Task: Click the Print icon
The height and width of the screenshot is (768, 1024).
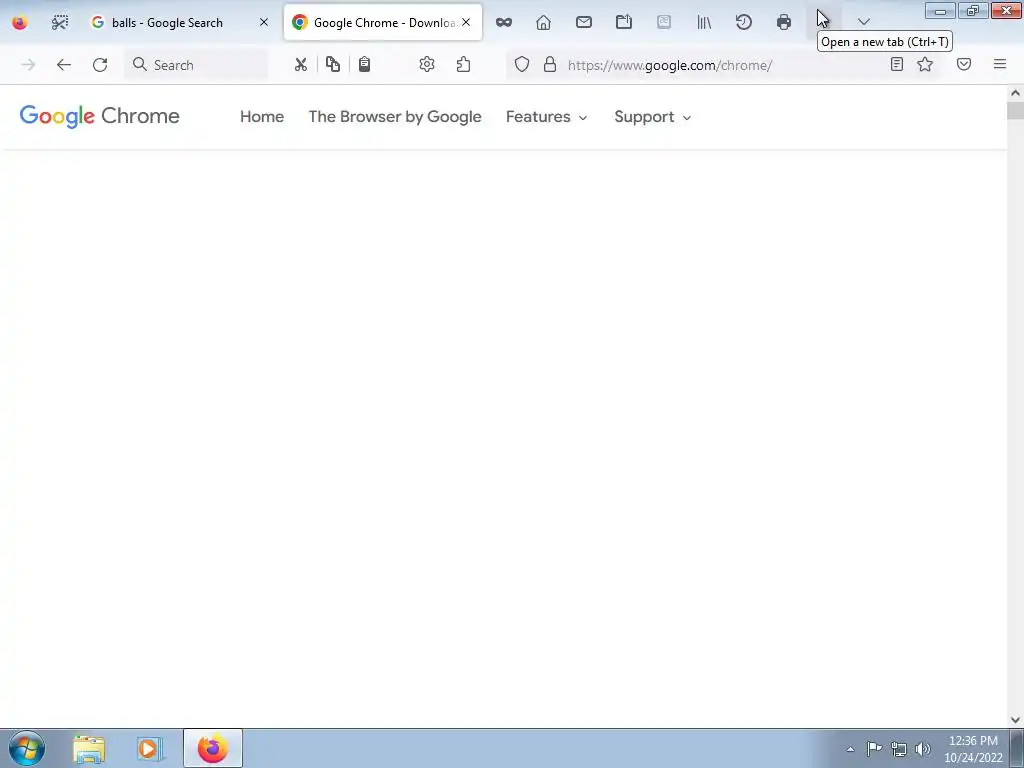Action: (x=784, y=22)
